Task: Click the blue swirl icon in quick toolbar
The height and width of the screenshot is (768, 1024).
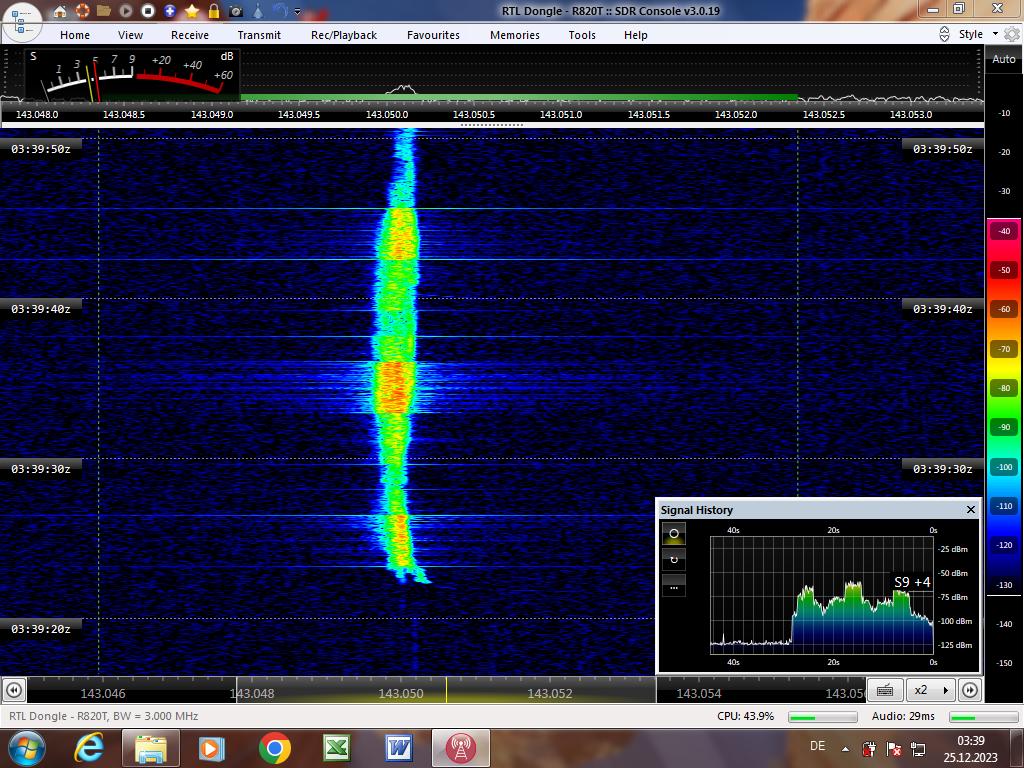Action: (280, 10)
